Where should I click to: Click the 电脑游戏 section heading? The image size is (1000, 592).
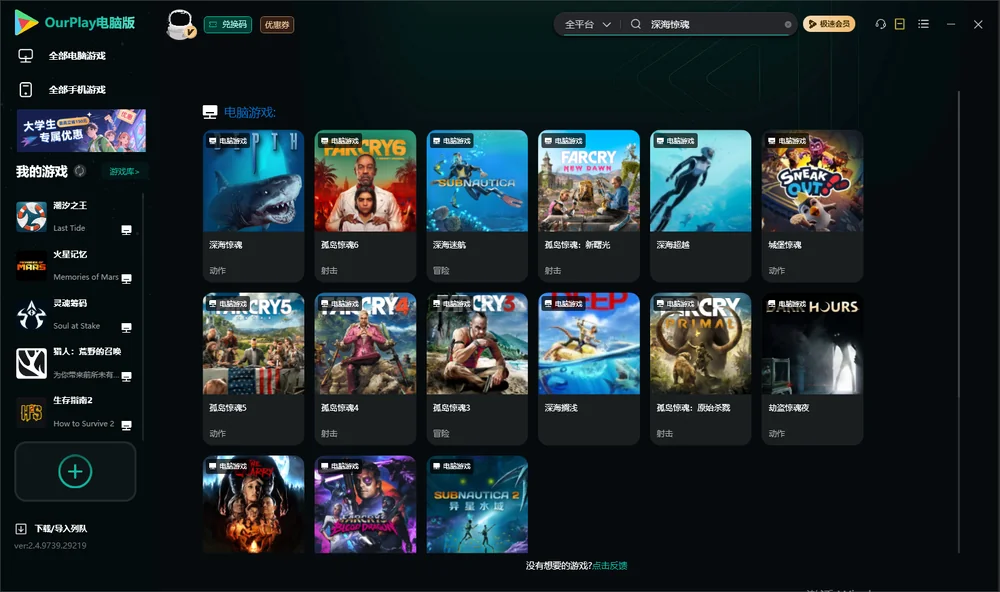click(249, 112)
